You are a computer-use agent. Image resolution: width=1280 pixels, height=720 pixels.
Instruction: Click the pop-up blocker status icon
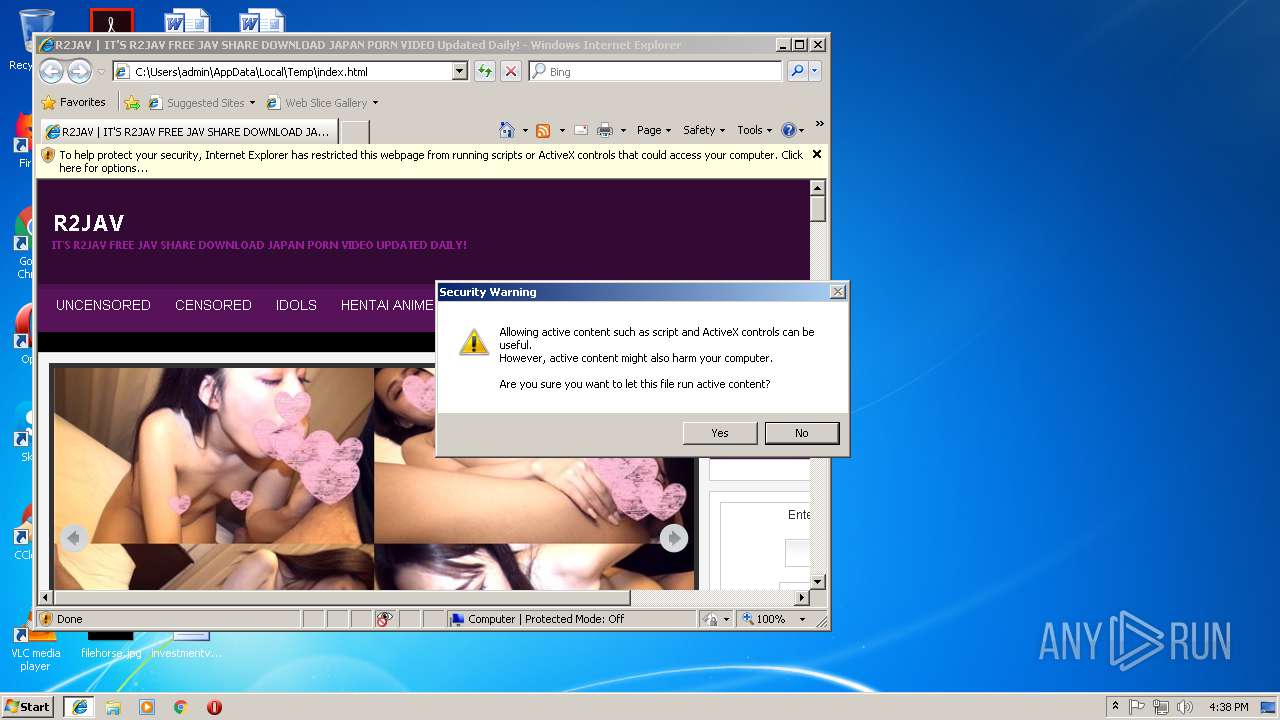point(385,619)
